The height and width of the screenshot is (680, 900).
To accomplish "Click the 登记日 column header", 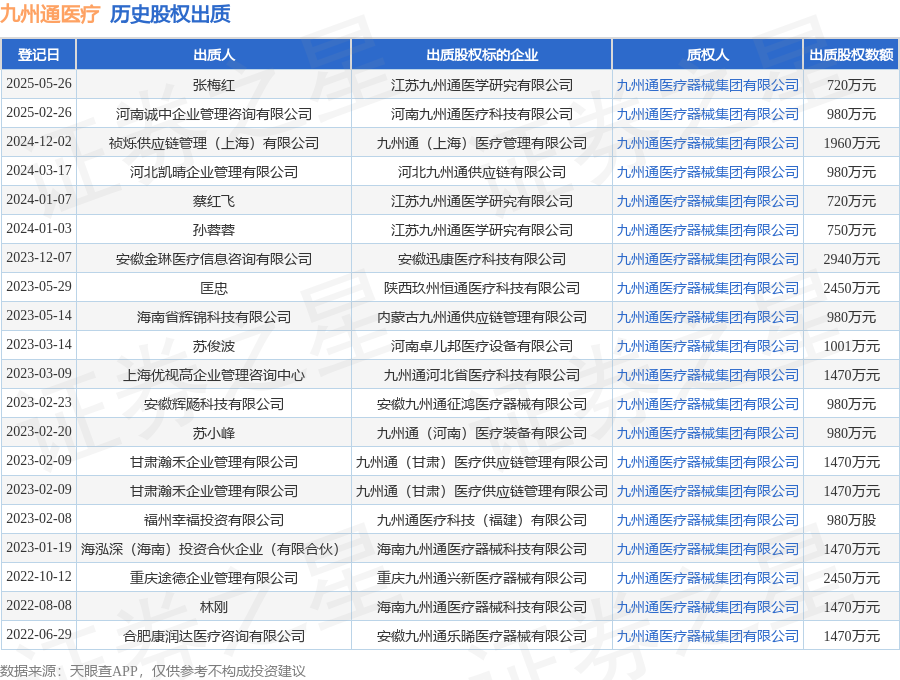I will pos(38,55).
